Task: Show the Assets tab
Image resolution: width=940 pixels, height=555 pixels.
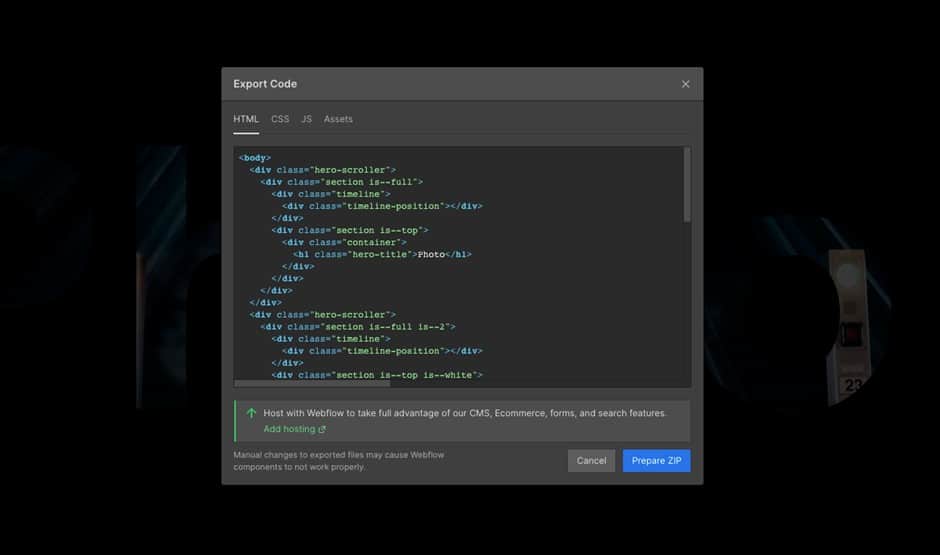Action: pos(338,119)
